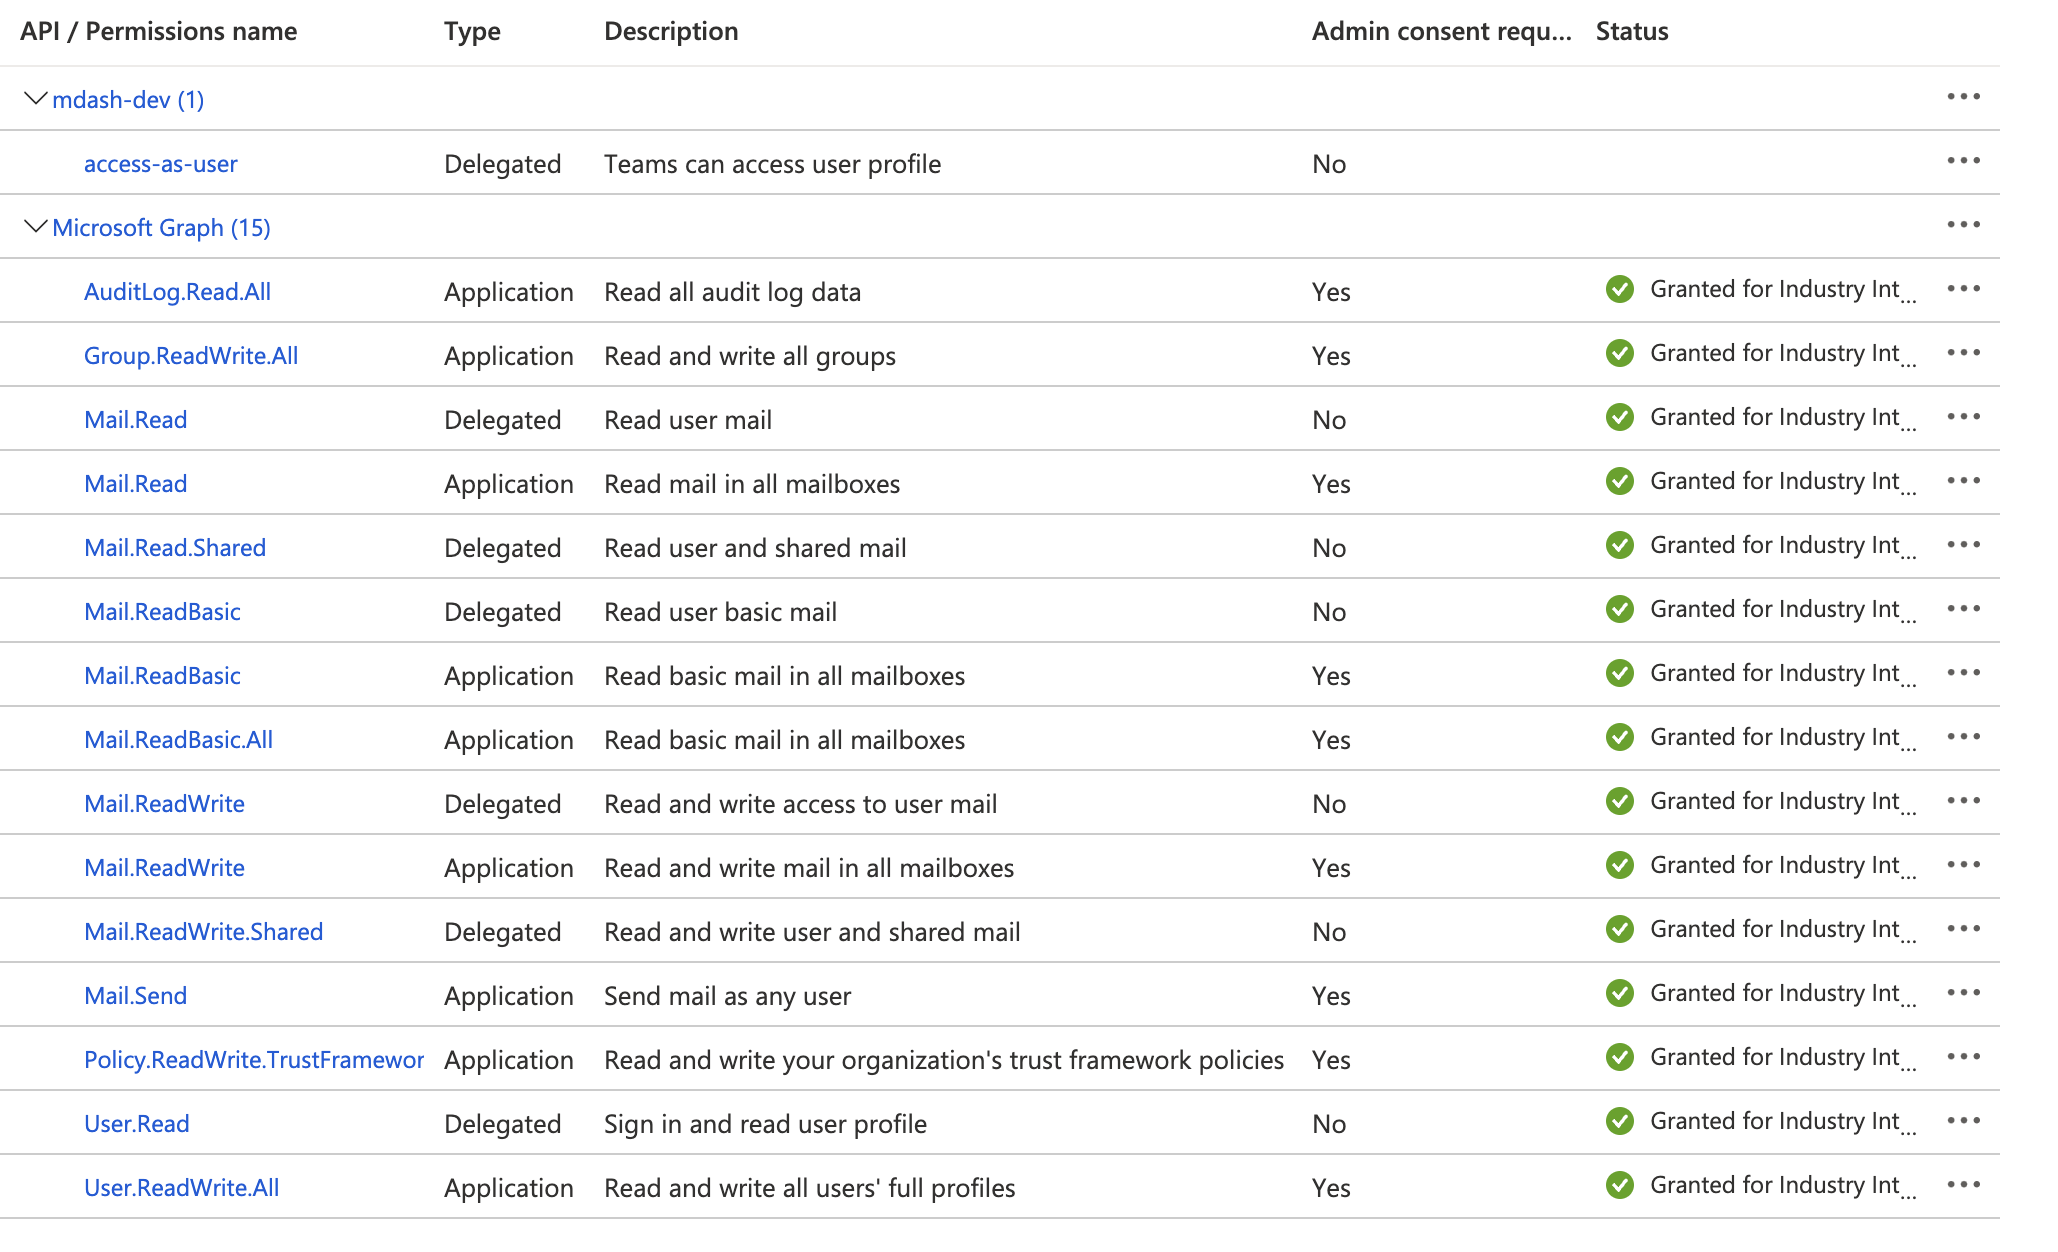This screenshot has height=1252, width=2058.
Task: Click the green granted status icon for AuditLog.Read.All
Action: click(1620, 289)
